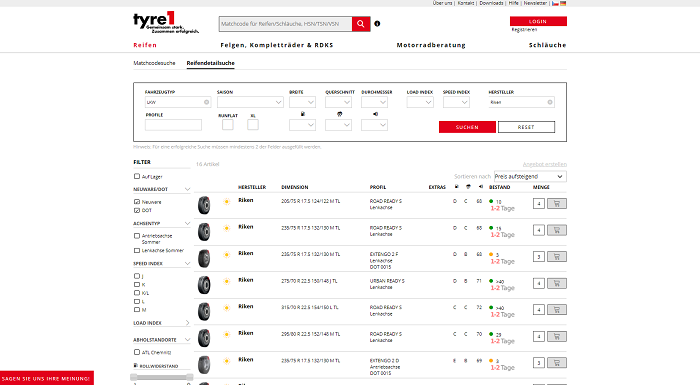
Task: Click the summer sun icon of 295/80 row
Action: [227, 334]
